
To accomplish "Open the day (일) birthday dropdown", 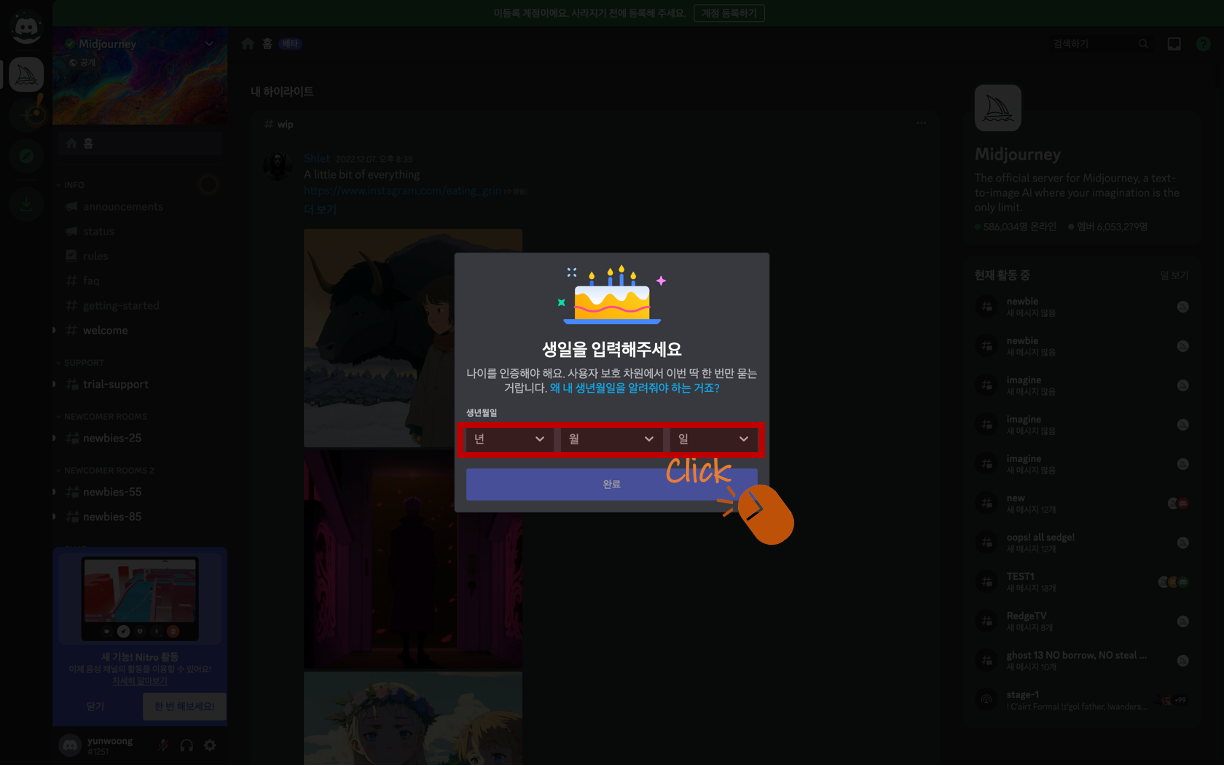I will coord(714,439).
